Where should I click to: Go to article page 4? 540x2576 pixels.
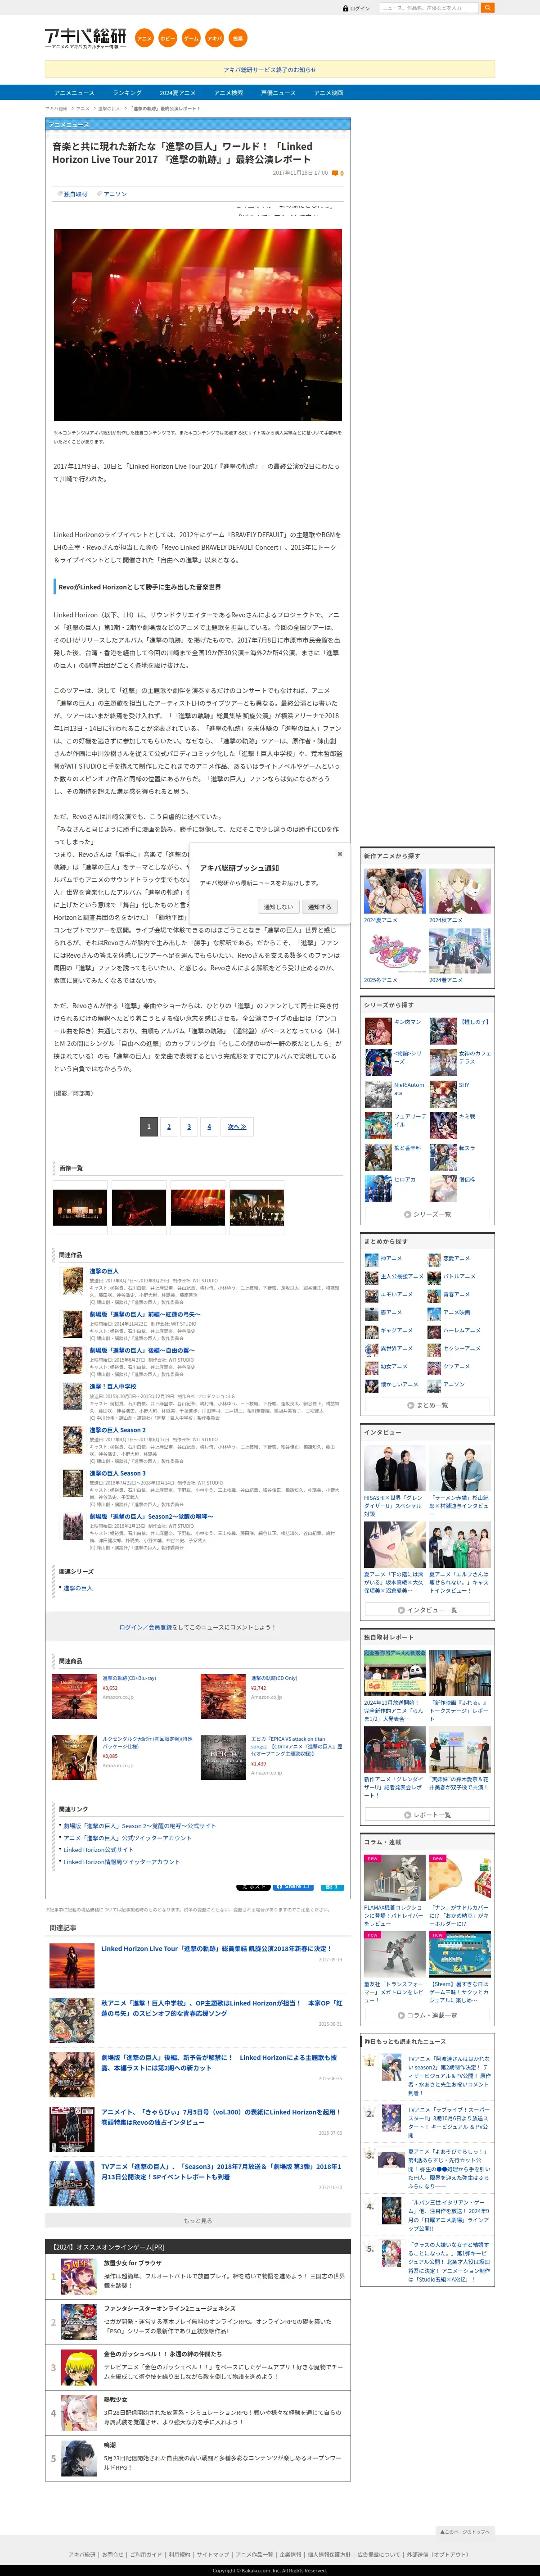209,1127
